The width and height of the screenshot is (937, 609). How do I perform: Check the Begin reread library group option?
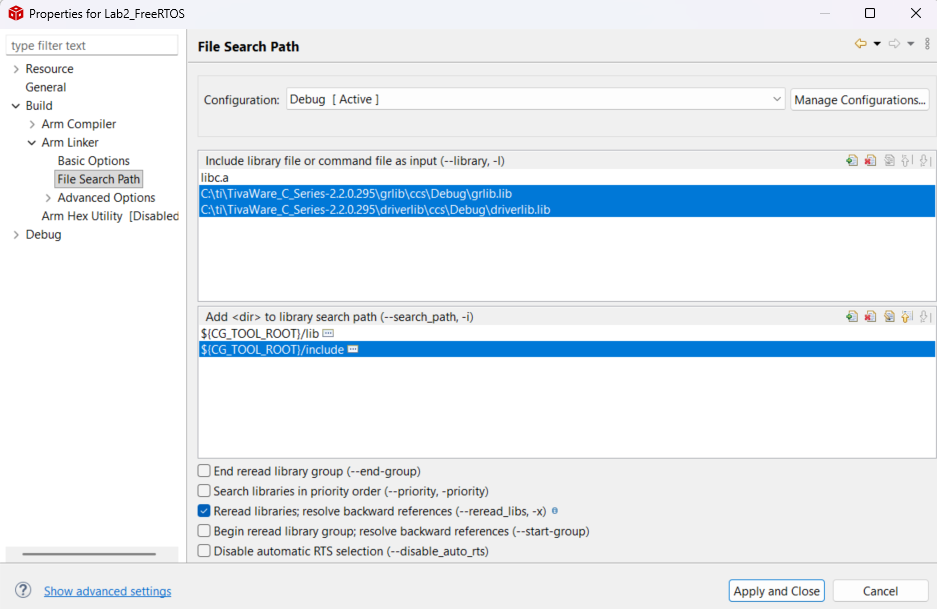coord(204,531)
